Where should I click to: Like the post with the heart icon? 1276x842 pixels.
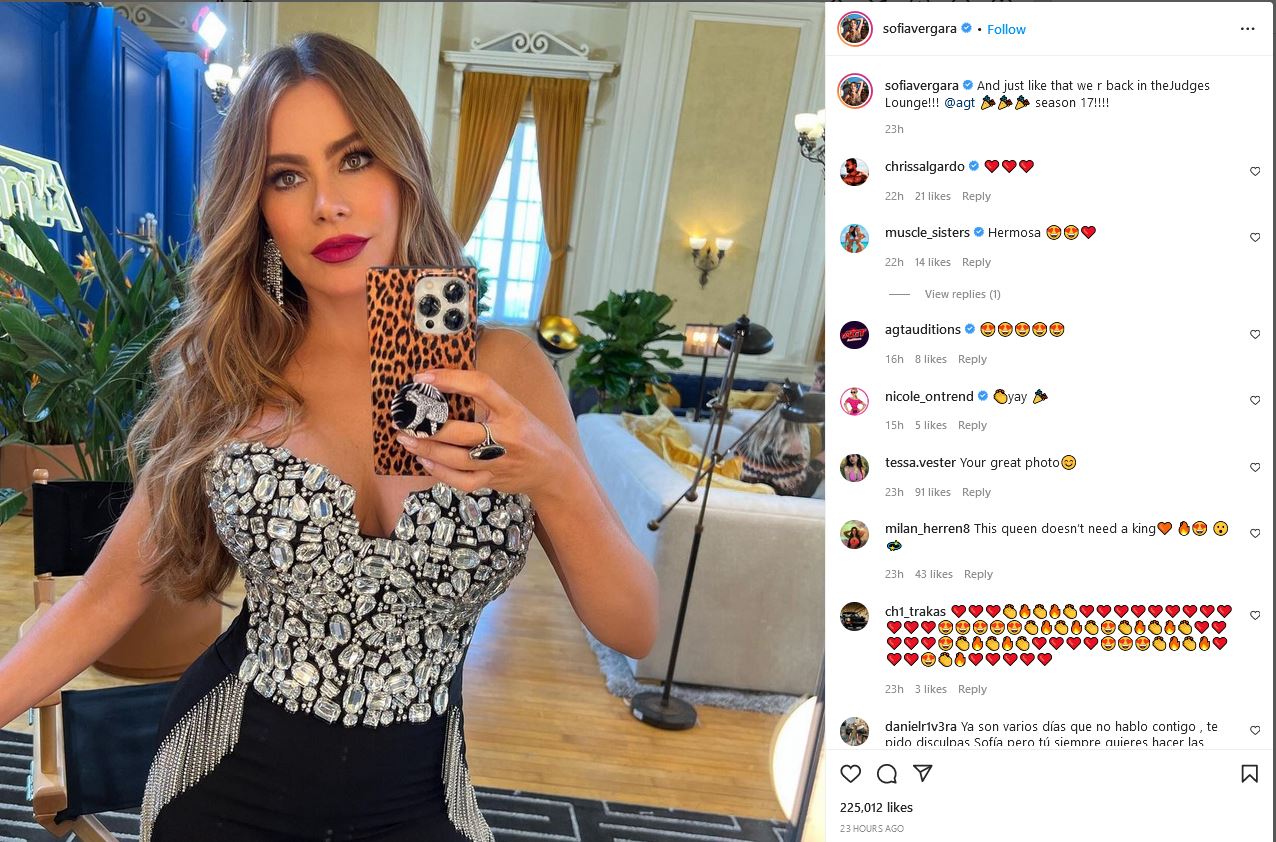(x=850, y=774)
